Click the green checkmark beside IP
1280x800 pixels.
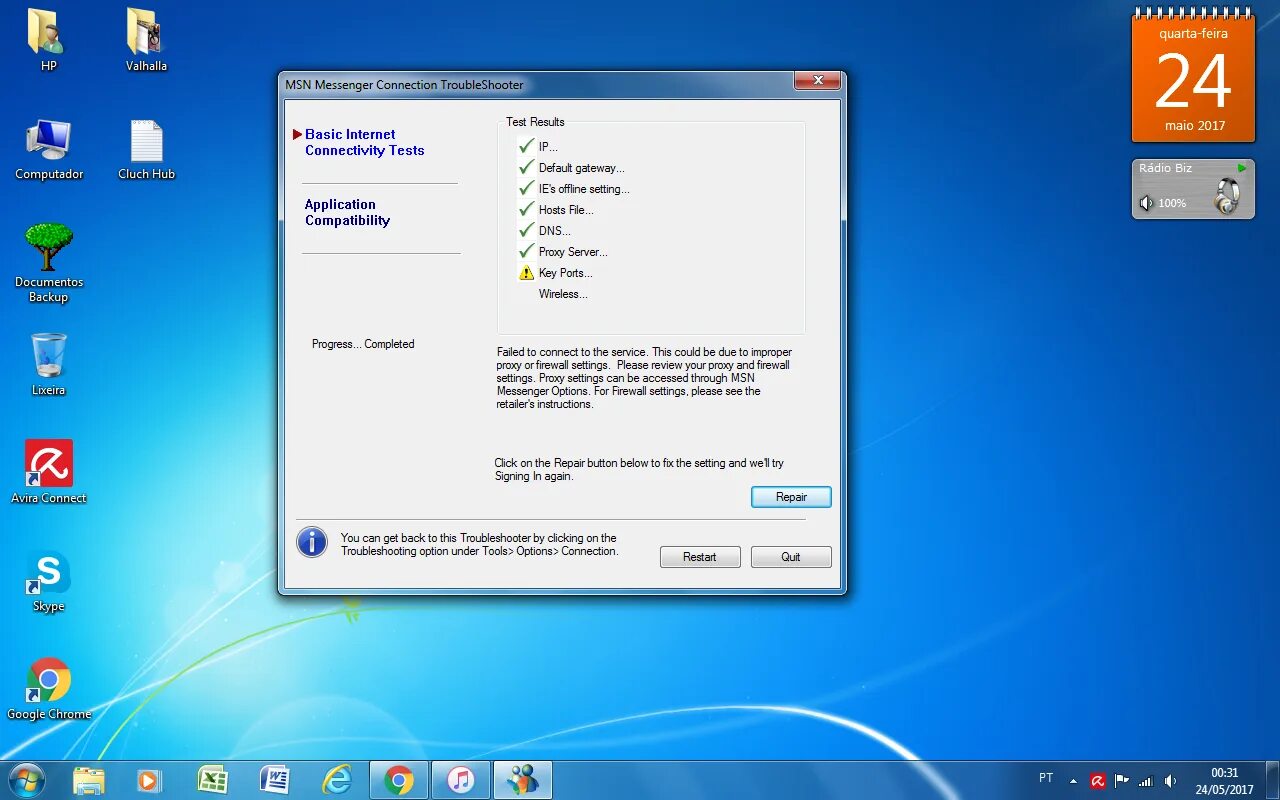tap(527, 146)
